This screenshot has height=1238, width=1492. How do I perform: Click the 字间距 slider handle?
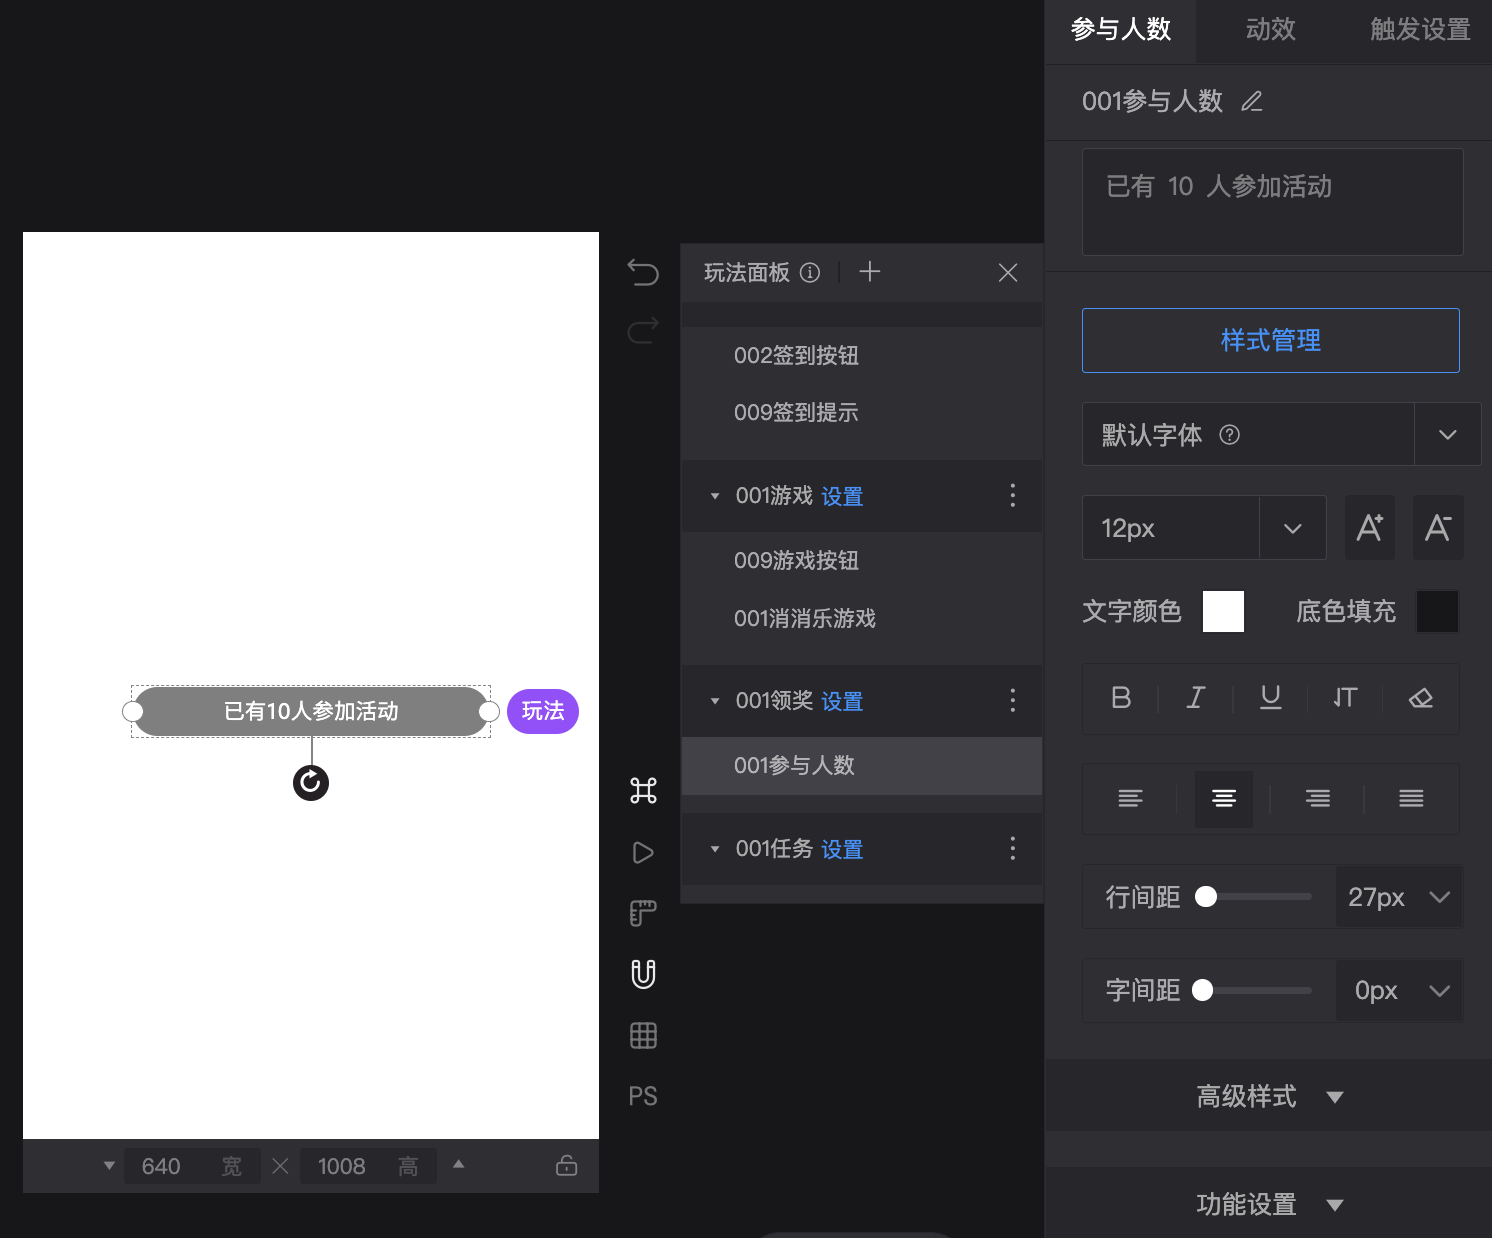[1202, 990]
